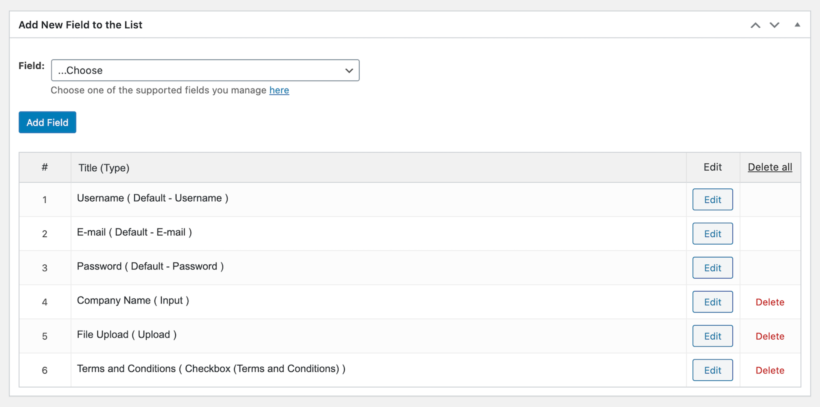Click the 'Delete all' link in the table header
The width and height of the screenshot is (820, 407).
pos(770,167)
